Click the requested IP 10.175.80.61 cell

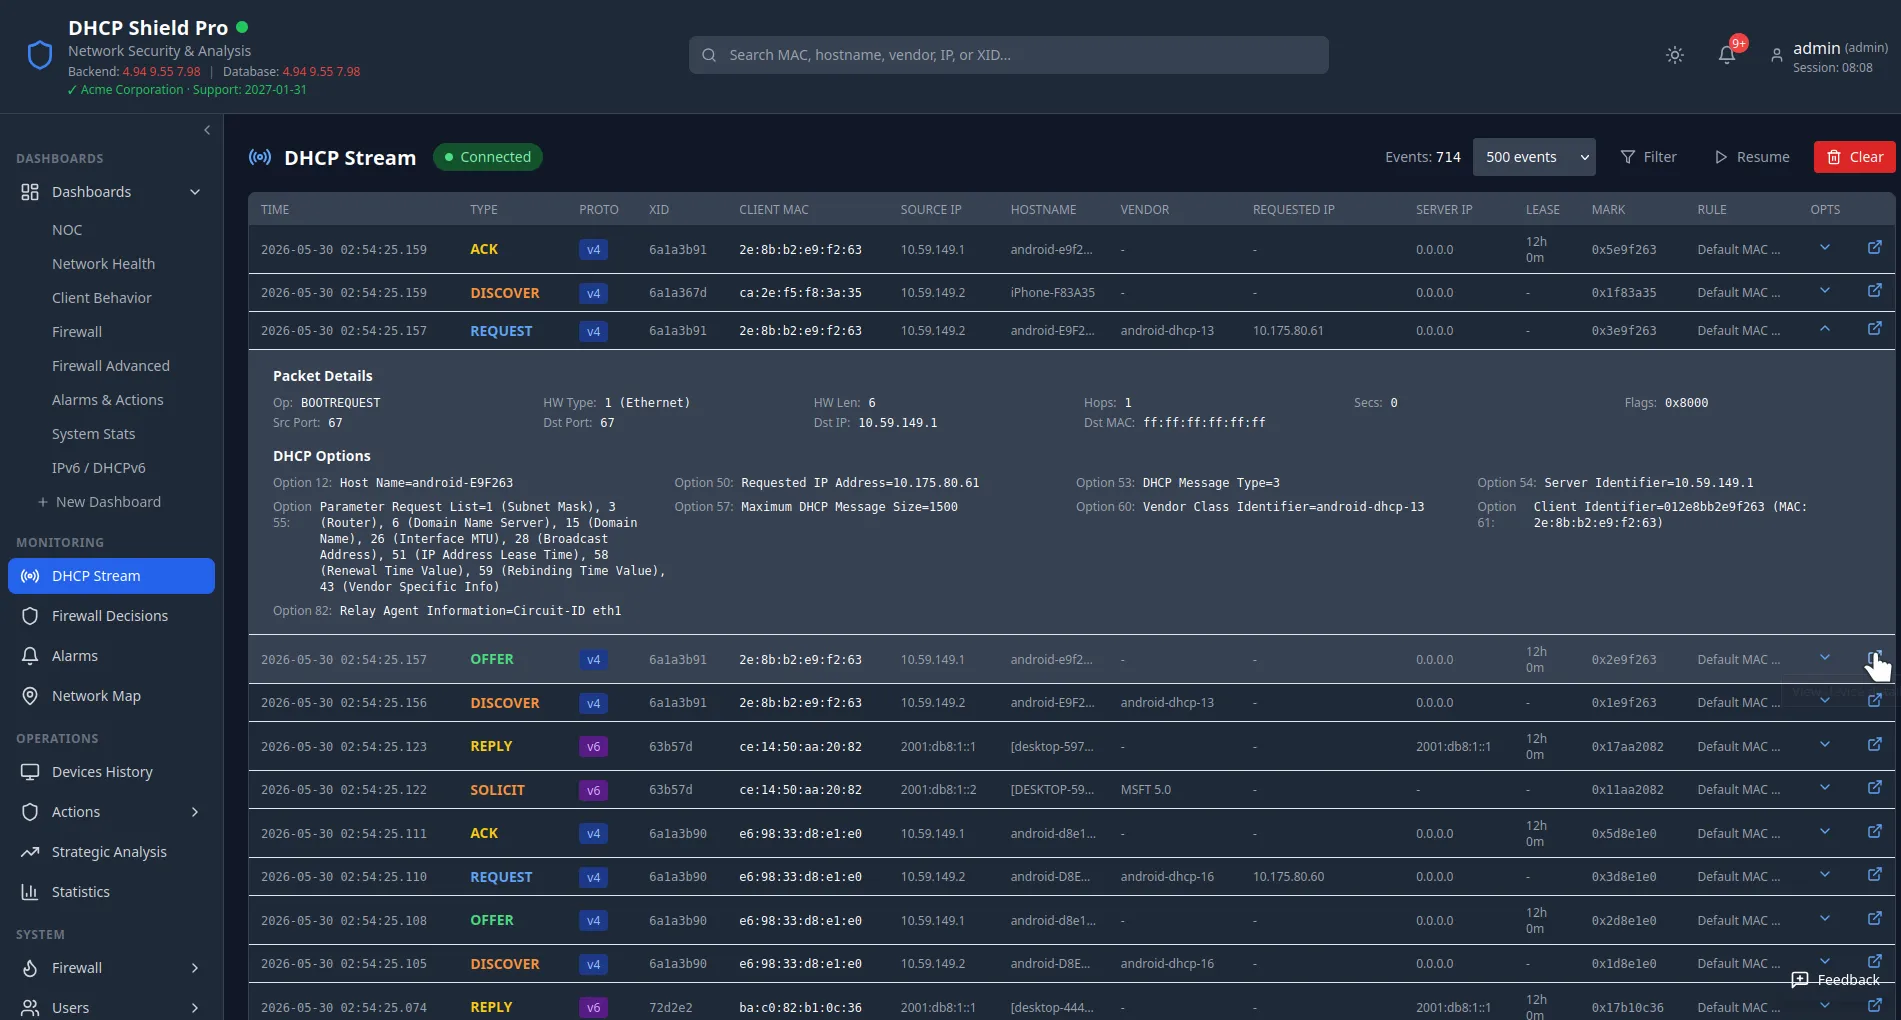[1288, 331]
